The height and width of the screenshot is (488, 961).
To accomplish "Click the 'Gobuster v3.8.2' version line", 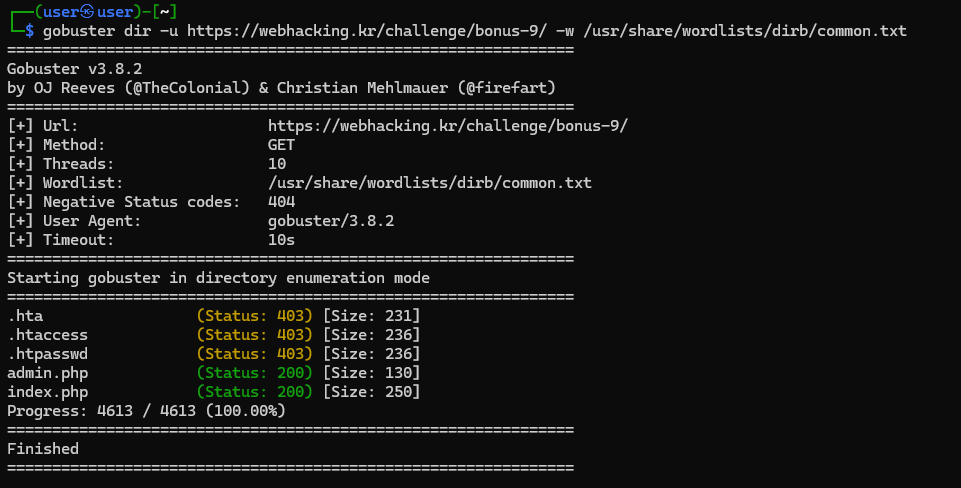I will 74,69.
